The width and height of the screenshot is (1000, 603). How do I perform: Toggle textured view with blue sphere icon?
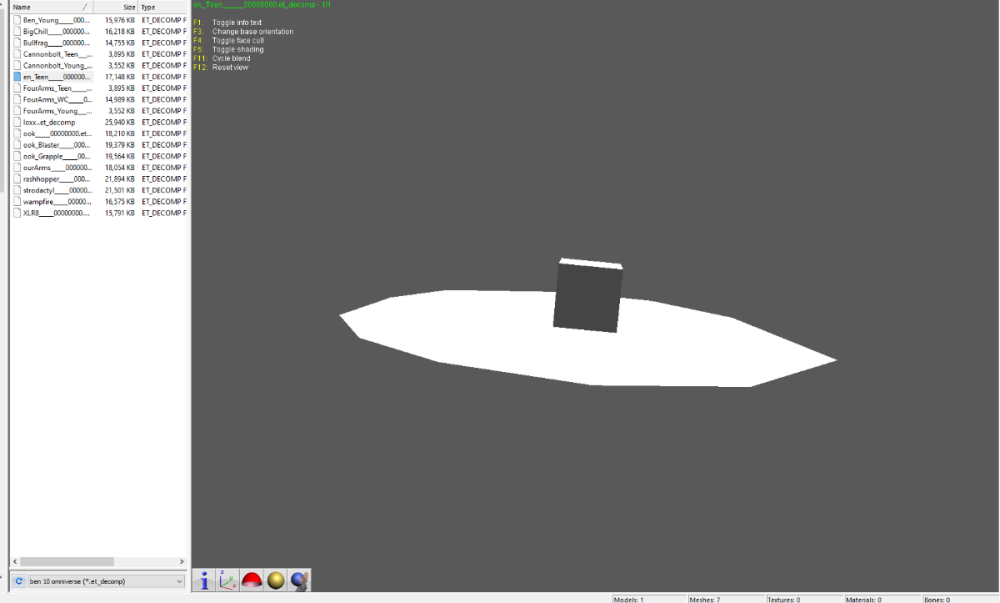click(x=298, y=581)
